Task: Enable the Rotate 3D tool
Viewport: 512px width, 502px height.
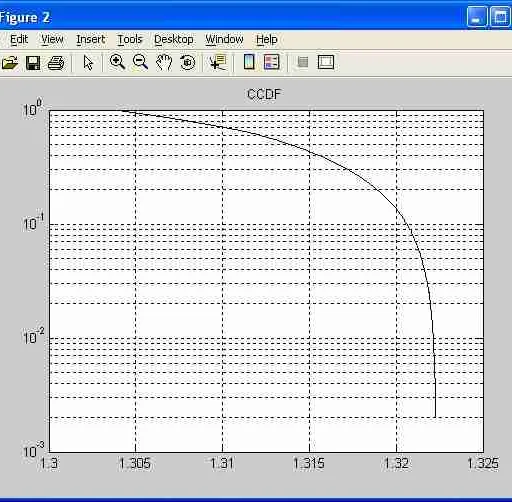Action: coord(187,62)
